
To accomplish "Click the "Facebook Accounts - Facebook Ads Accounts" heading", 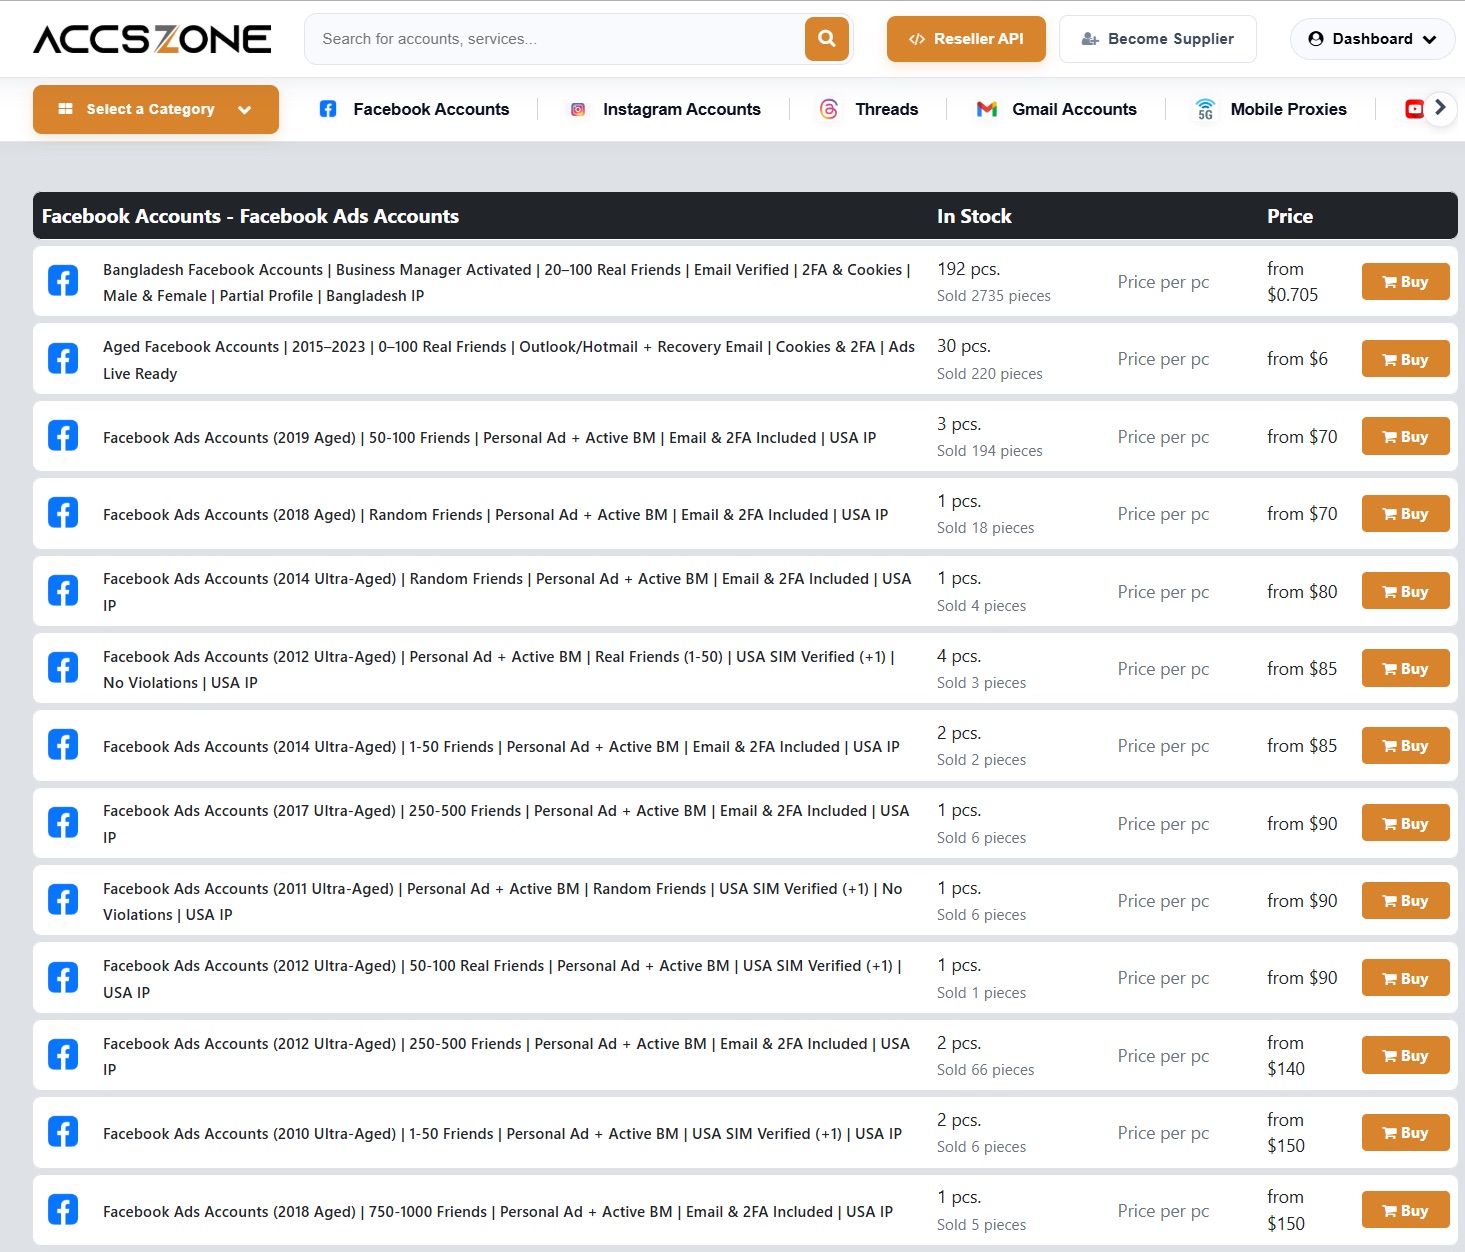I will [250, 216].
